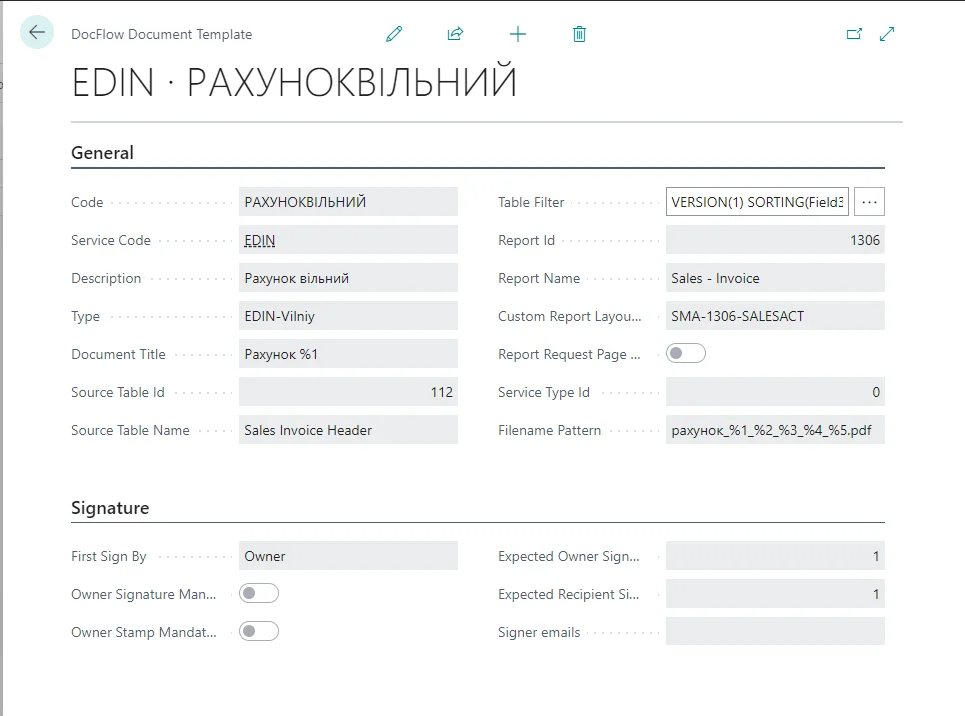Click the back arrow button
The height and width of the screenshot is (716, 965).
[37, 33]
